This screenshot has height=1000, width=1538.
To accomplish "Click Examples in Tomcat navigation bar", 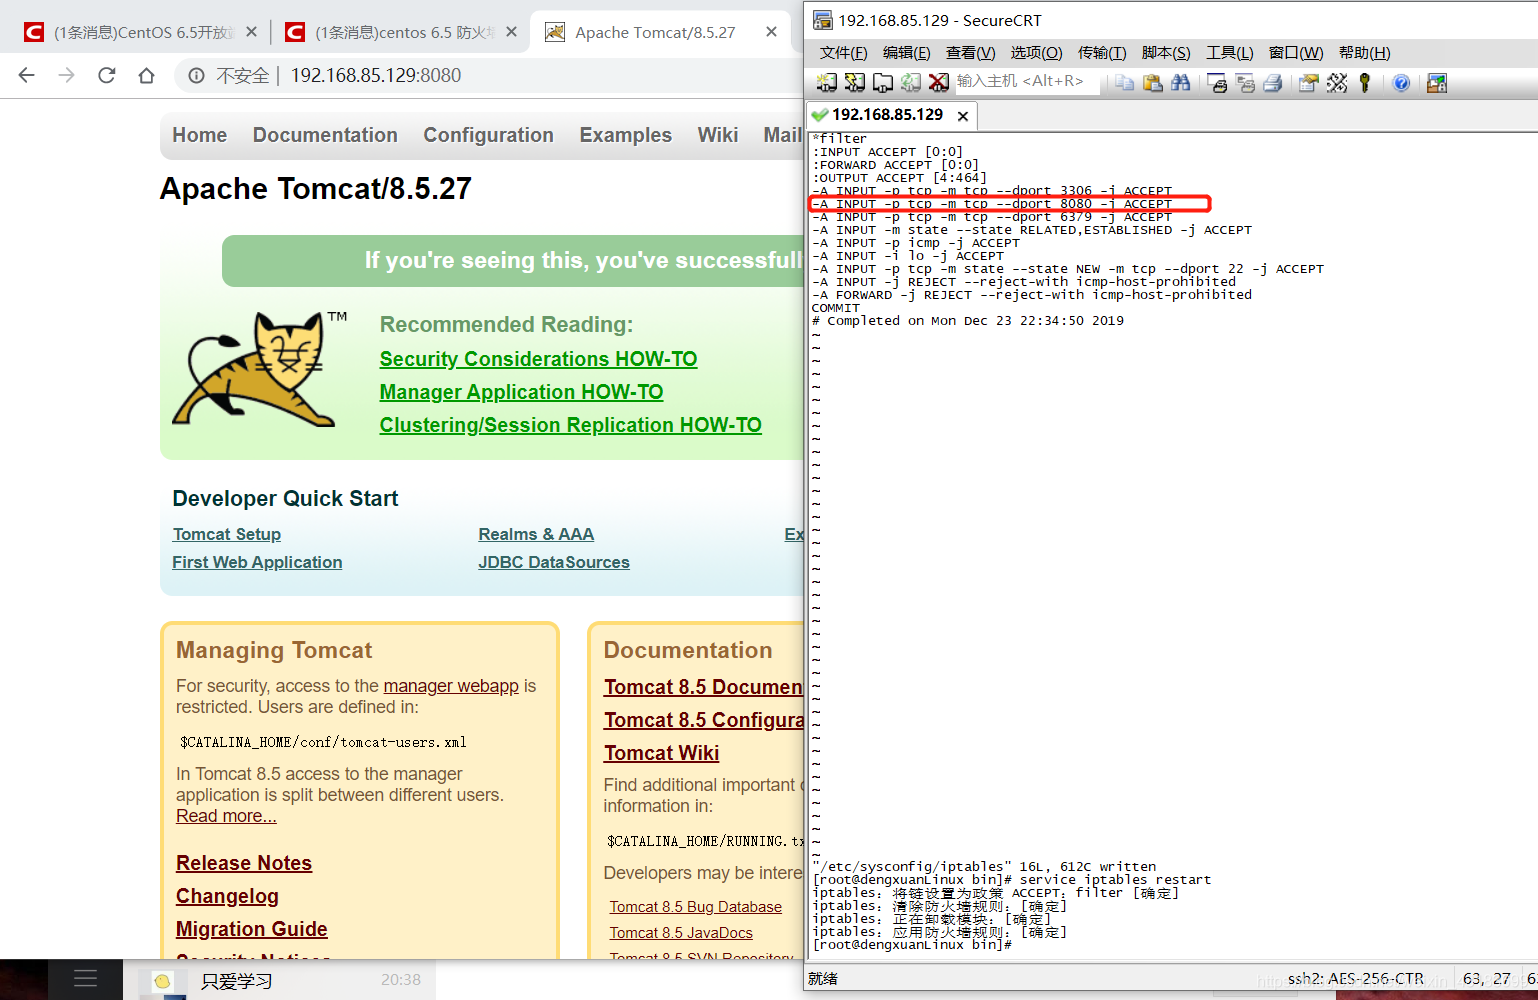I will (625, 135).
